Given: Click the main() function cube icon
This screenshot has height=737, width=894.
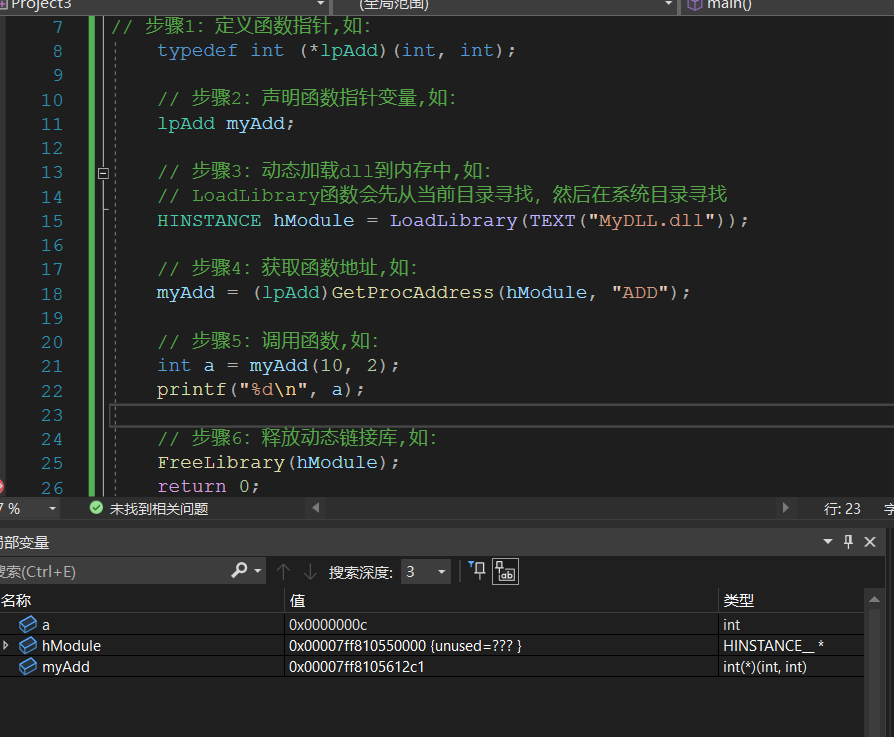Looking at the screenshot, I should (x=694, y=4).
